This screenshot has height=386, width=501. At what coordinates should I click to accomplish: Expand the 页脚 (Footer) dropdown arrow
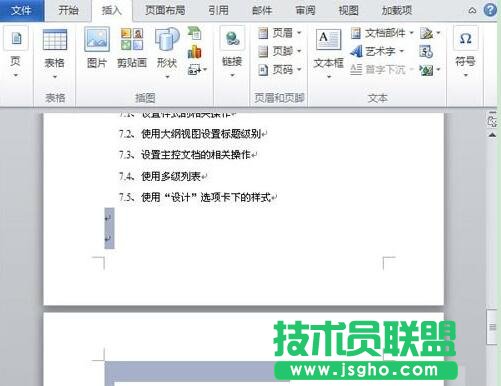point(299,51)
